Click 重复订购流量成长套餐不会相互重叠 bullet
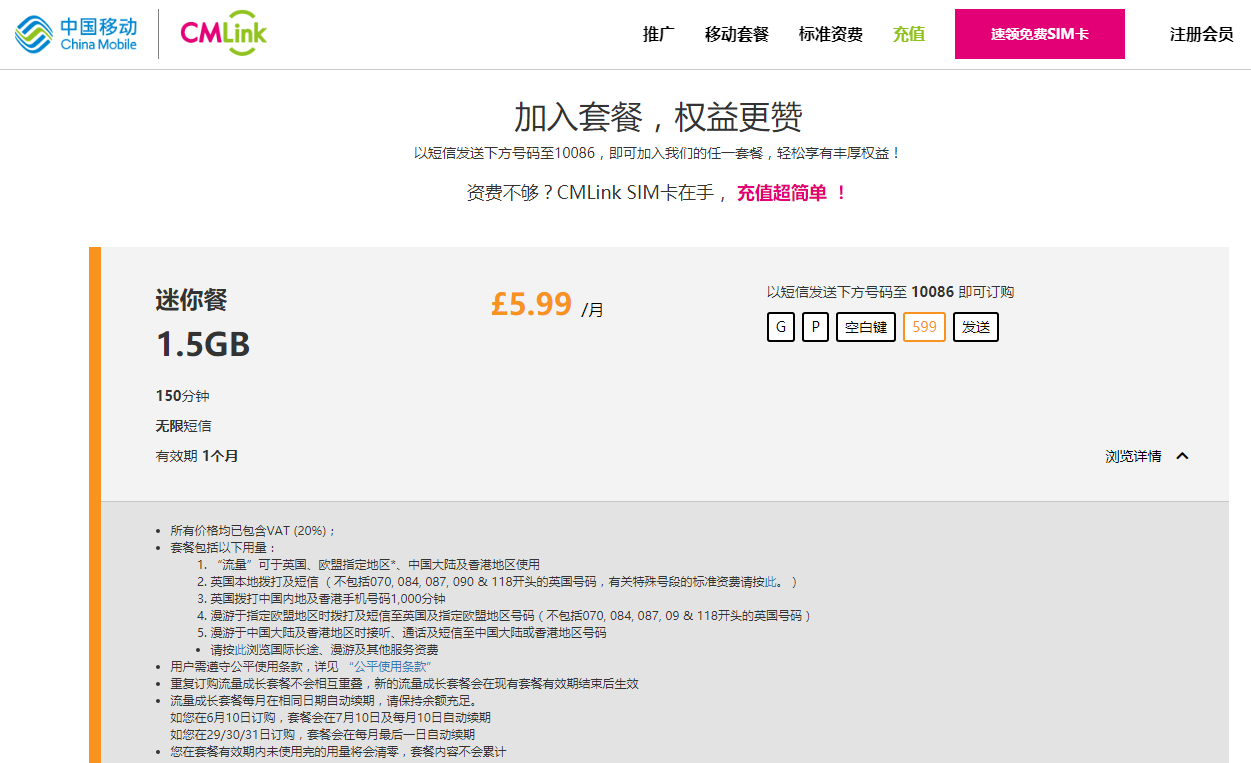The width and height of the screenshot is (1251, 763). click(x=404, y=683)
